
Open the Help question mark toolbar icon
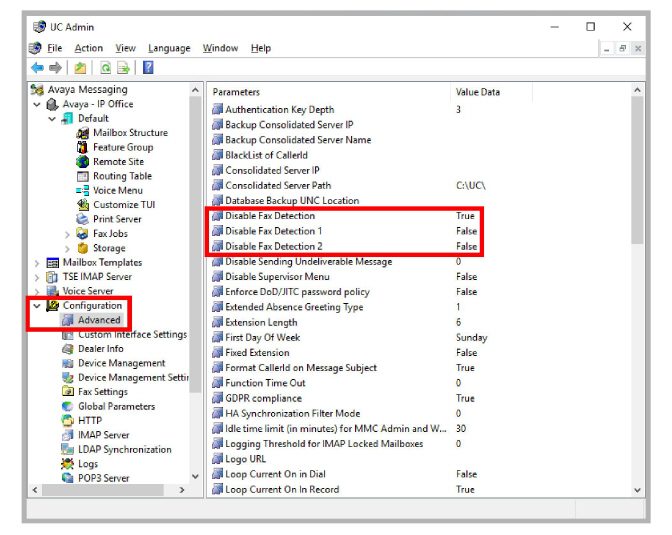(x=148, y=68)
